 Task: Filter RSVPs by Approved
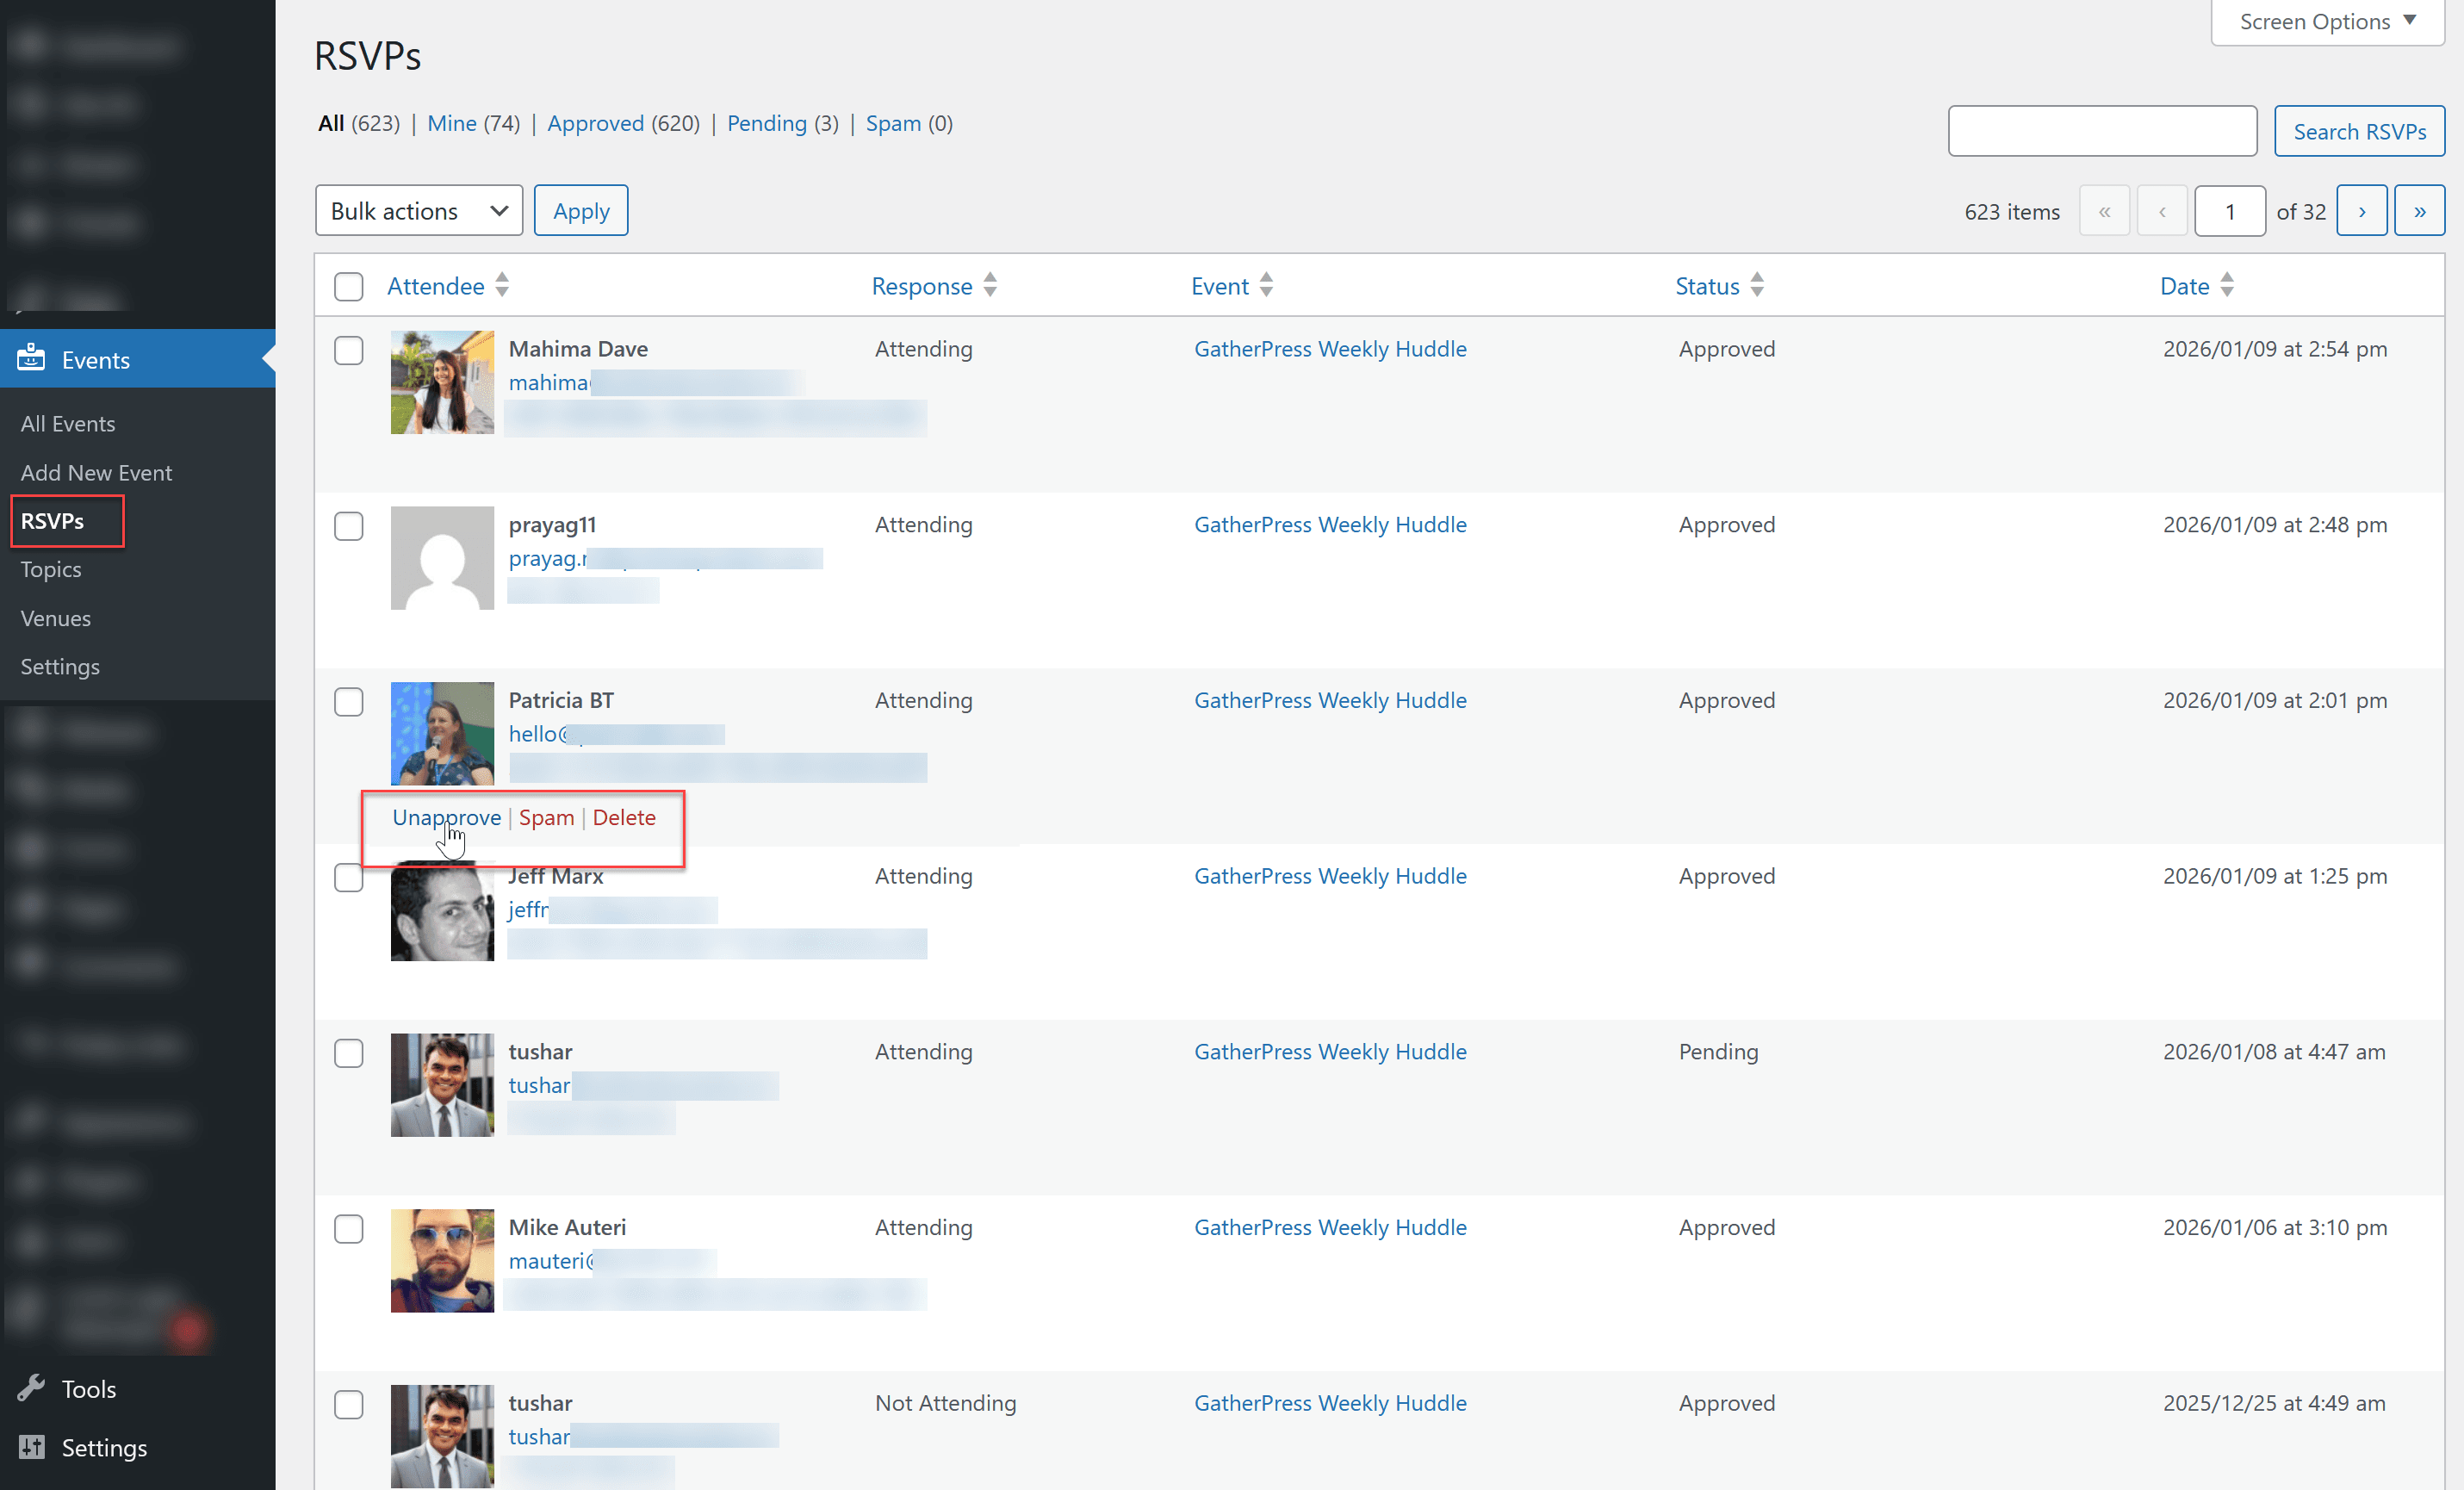click(595, 123)
